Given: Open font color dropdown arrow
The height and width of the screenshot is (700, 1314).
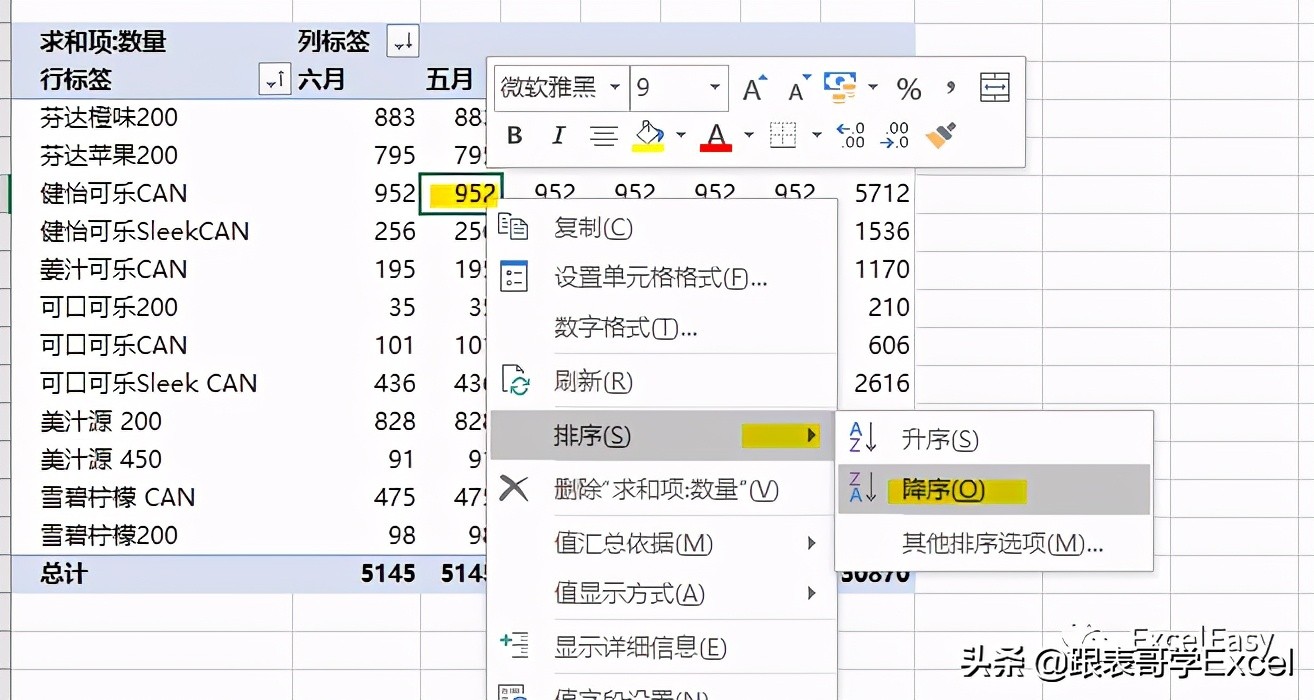Looking at the screenshot, I should tap(748, 135).
